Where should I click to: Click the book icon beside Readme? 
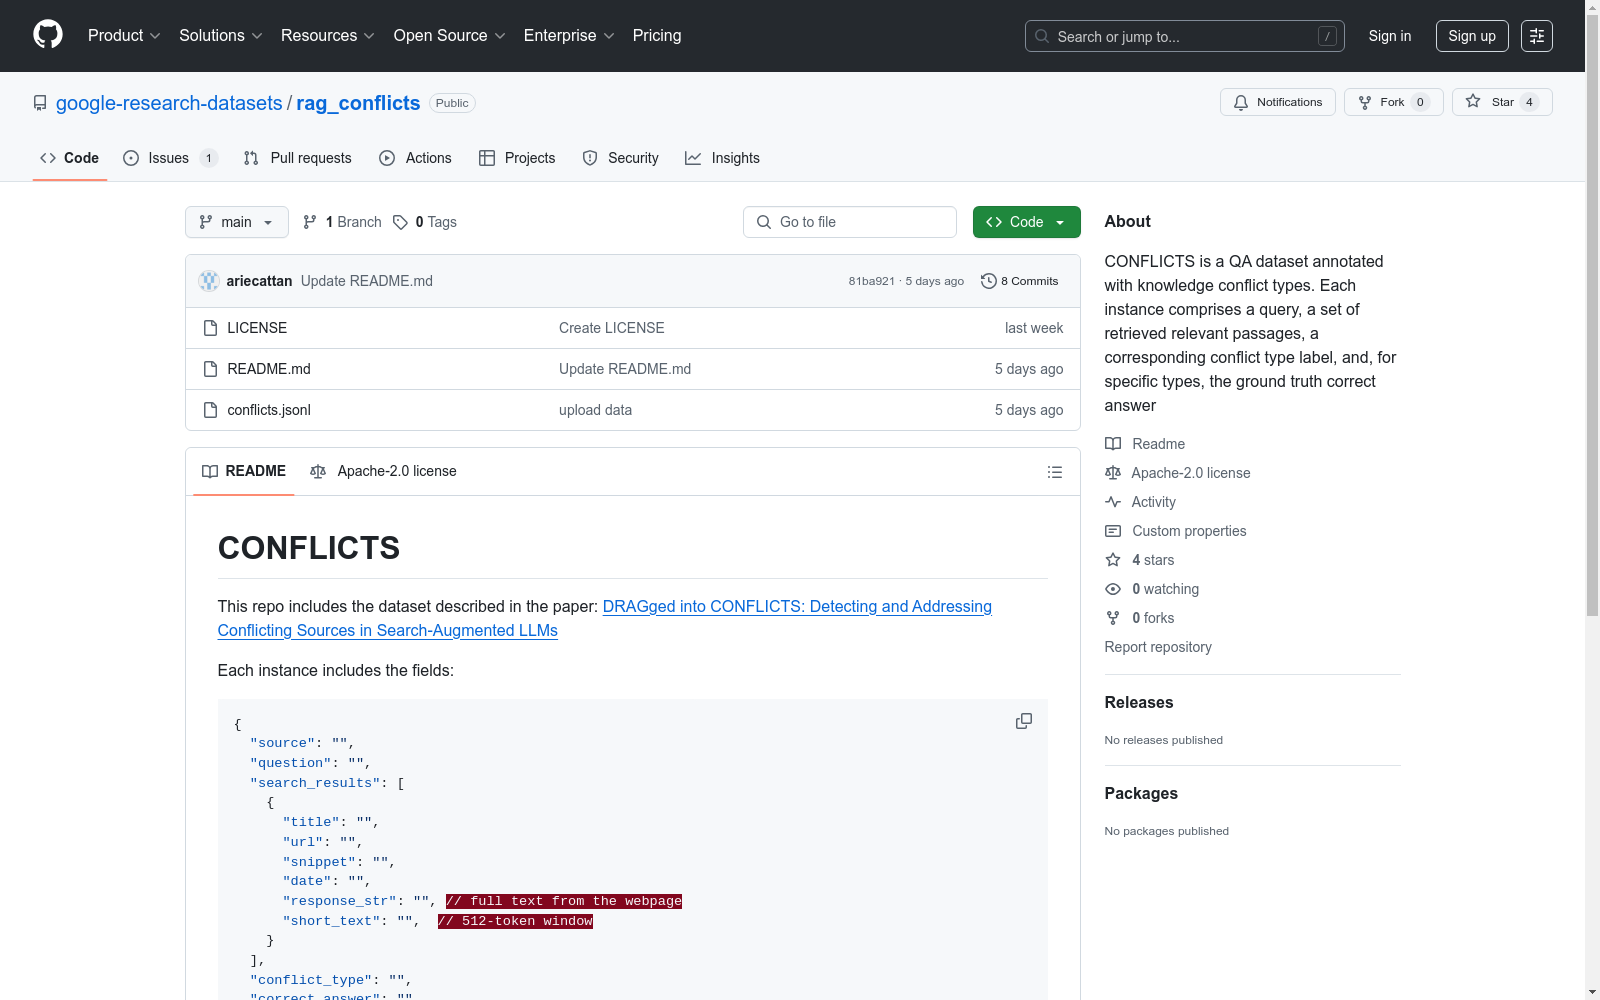(x=1113, y=444)
